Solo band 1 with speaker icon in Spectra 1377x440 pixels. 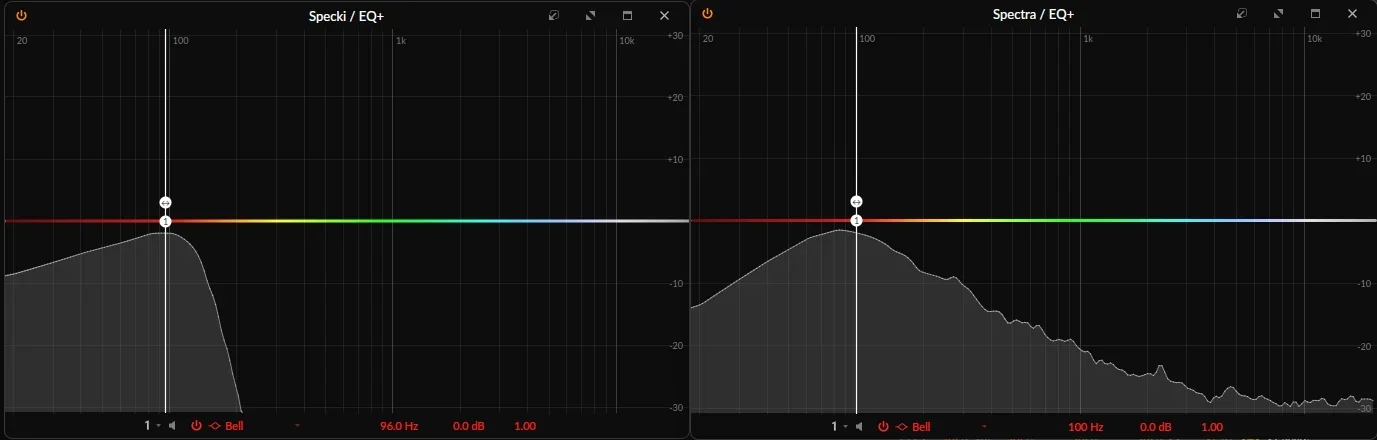(860, 427)
